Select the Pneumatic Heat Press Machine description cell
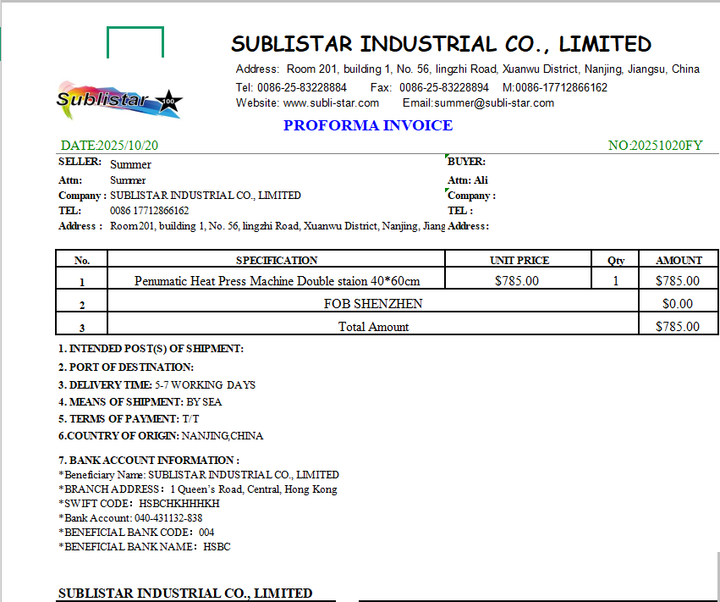 pyautogui.click(x=276, y=281)
